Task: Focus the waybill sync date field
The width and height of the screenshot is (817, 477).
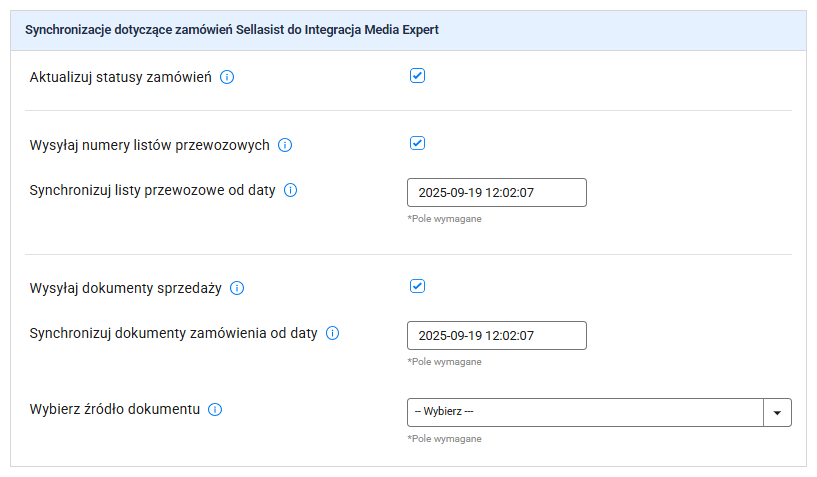Action: (497, 192)
